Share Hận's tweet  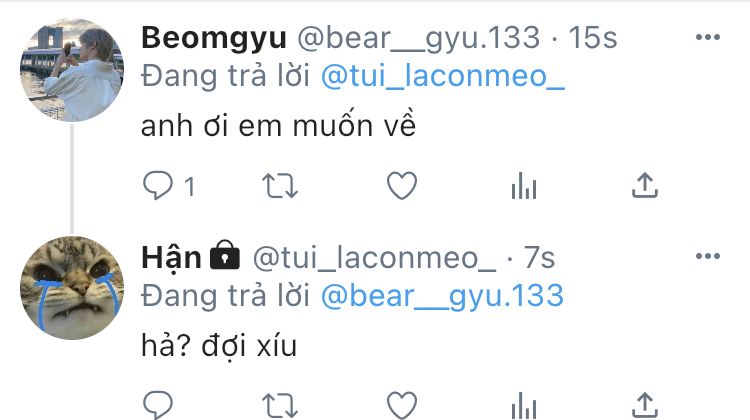coord(645,405)
